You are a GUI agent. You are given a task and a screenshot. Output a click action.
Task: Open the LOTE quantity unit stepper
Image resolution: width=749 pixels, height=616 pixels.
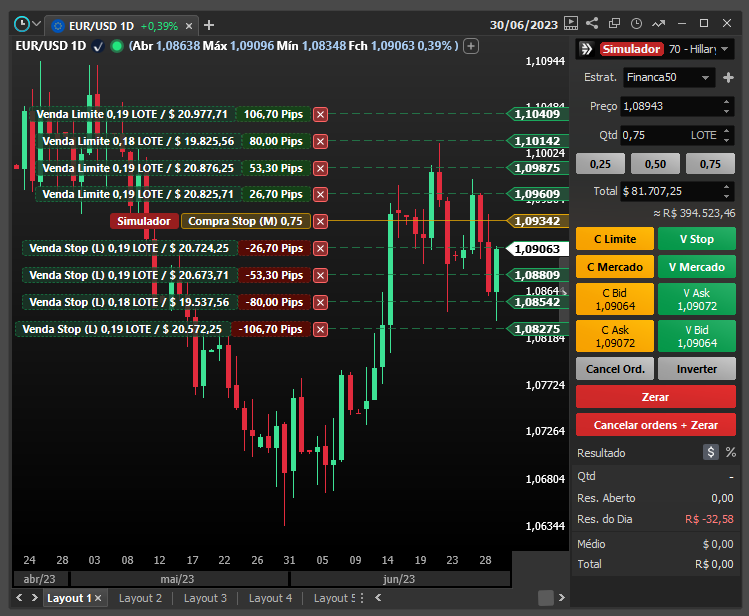[727, 134]
